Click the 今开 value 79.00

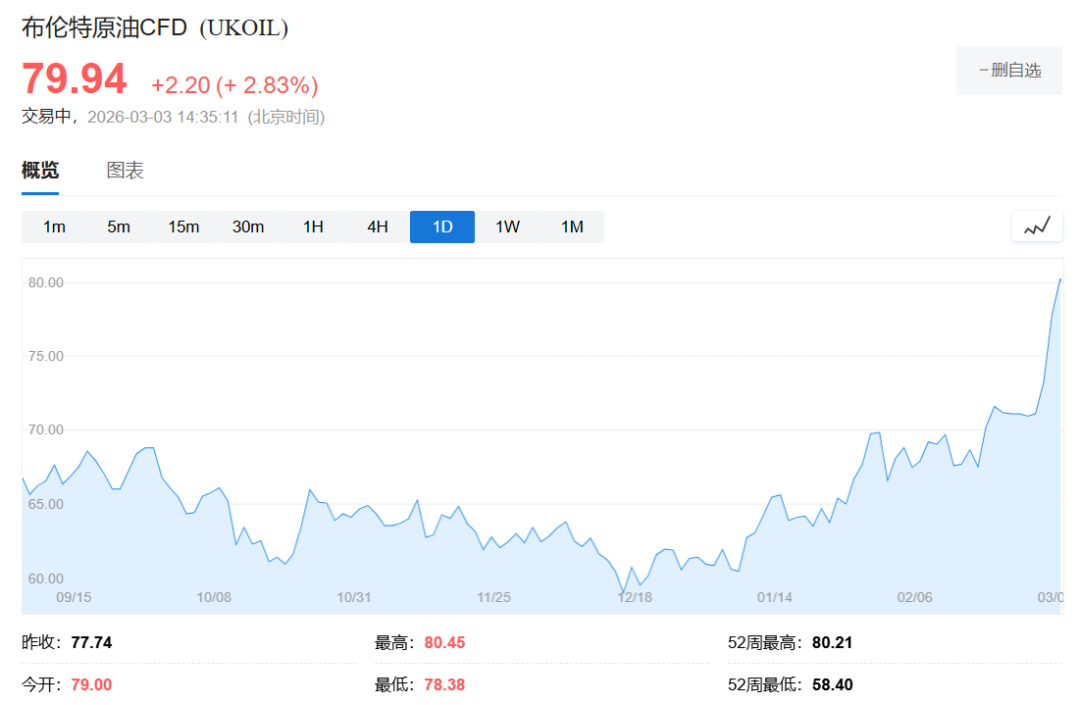91,684
